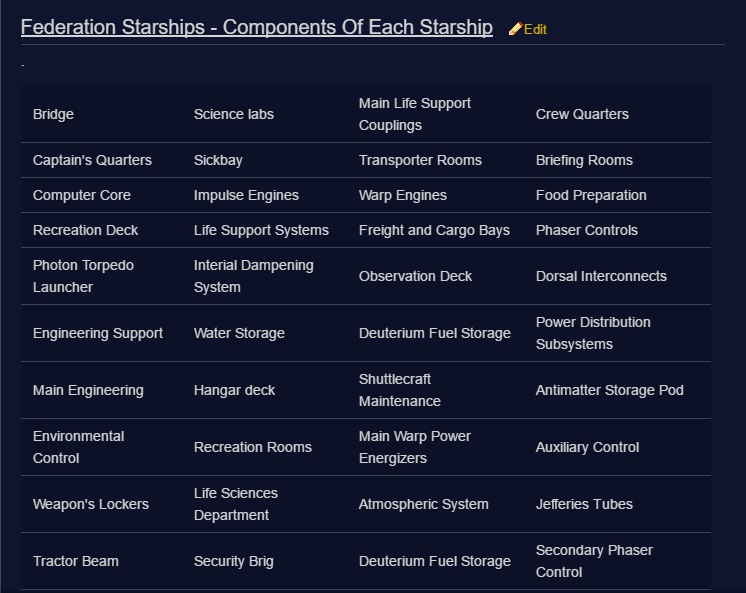Select the Phaser Controls cell
746x593 pixels.
587,230
